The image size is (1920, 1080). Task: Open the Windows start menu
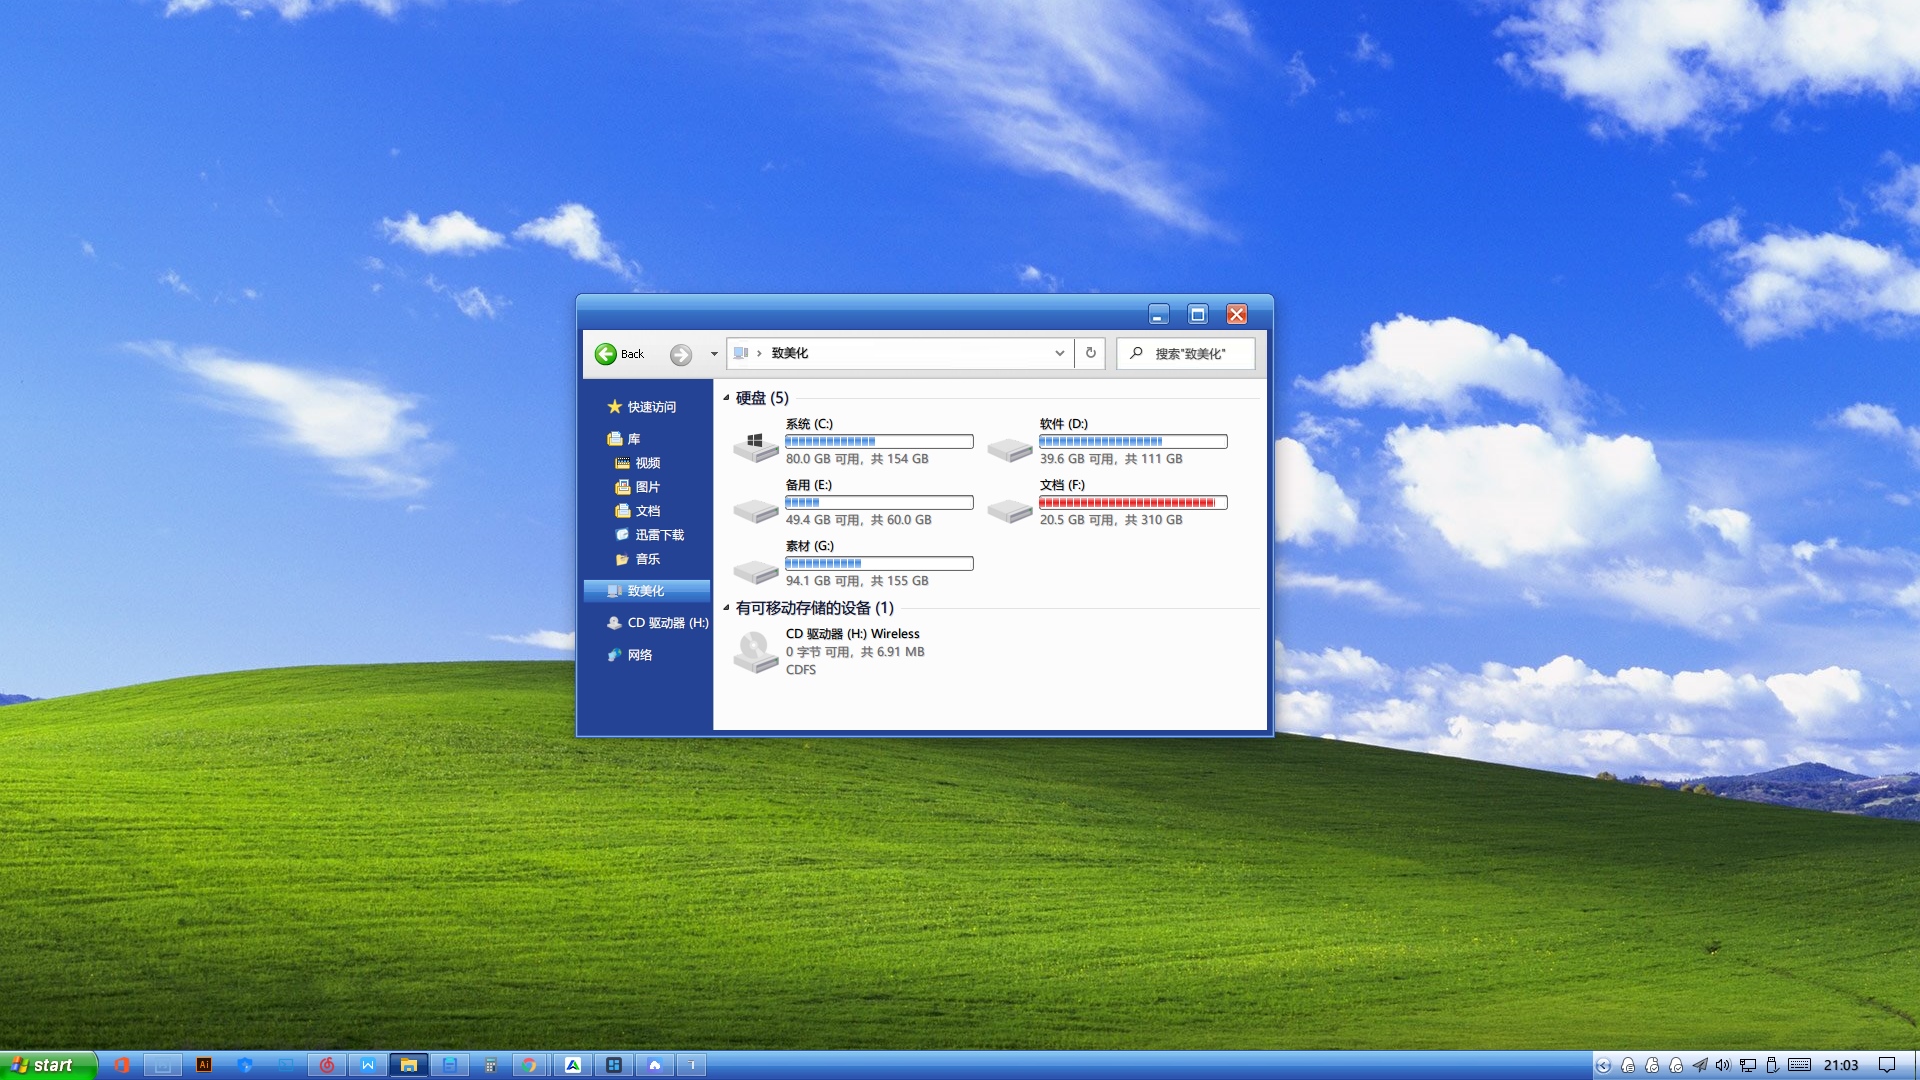(x=48, y=1065)
